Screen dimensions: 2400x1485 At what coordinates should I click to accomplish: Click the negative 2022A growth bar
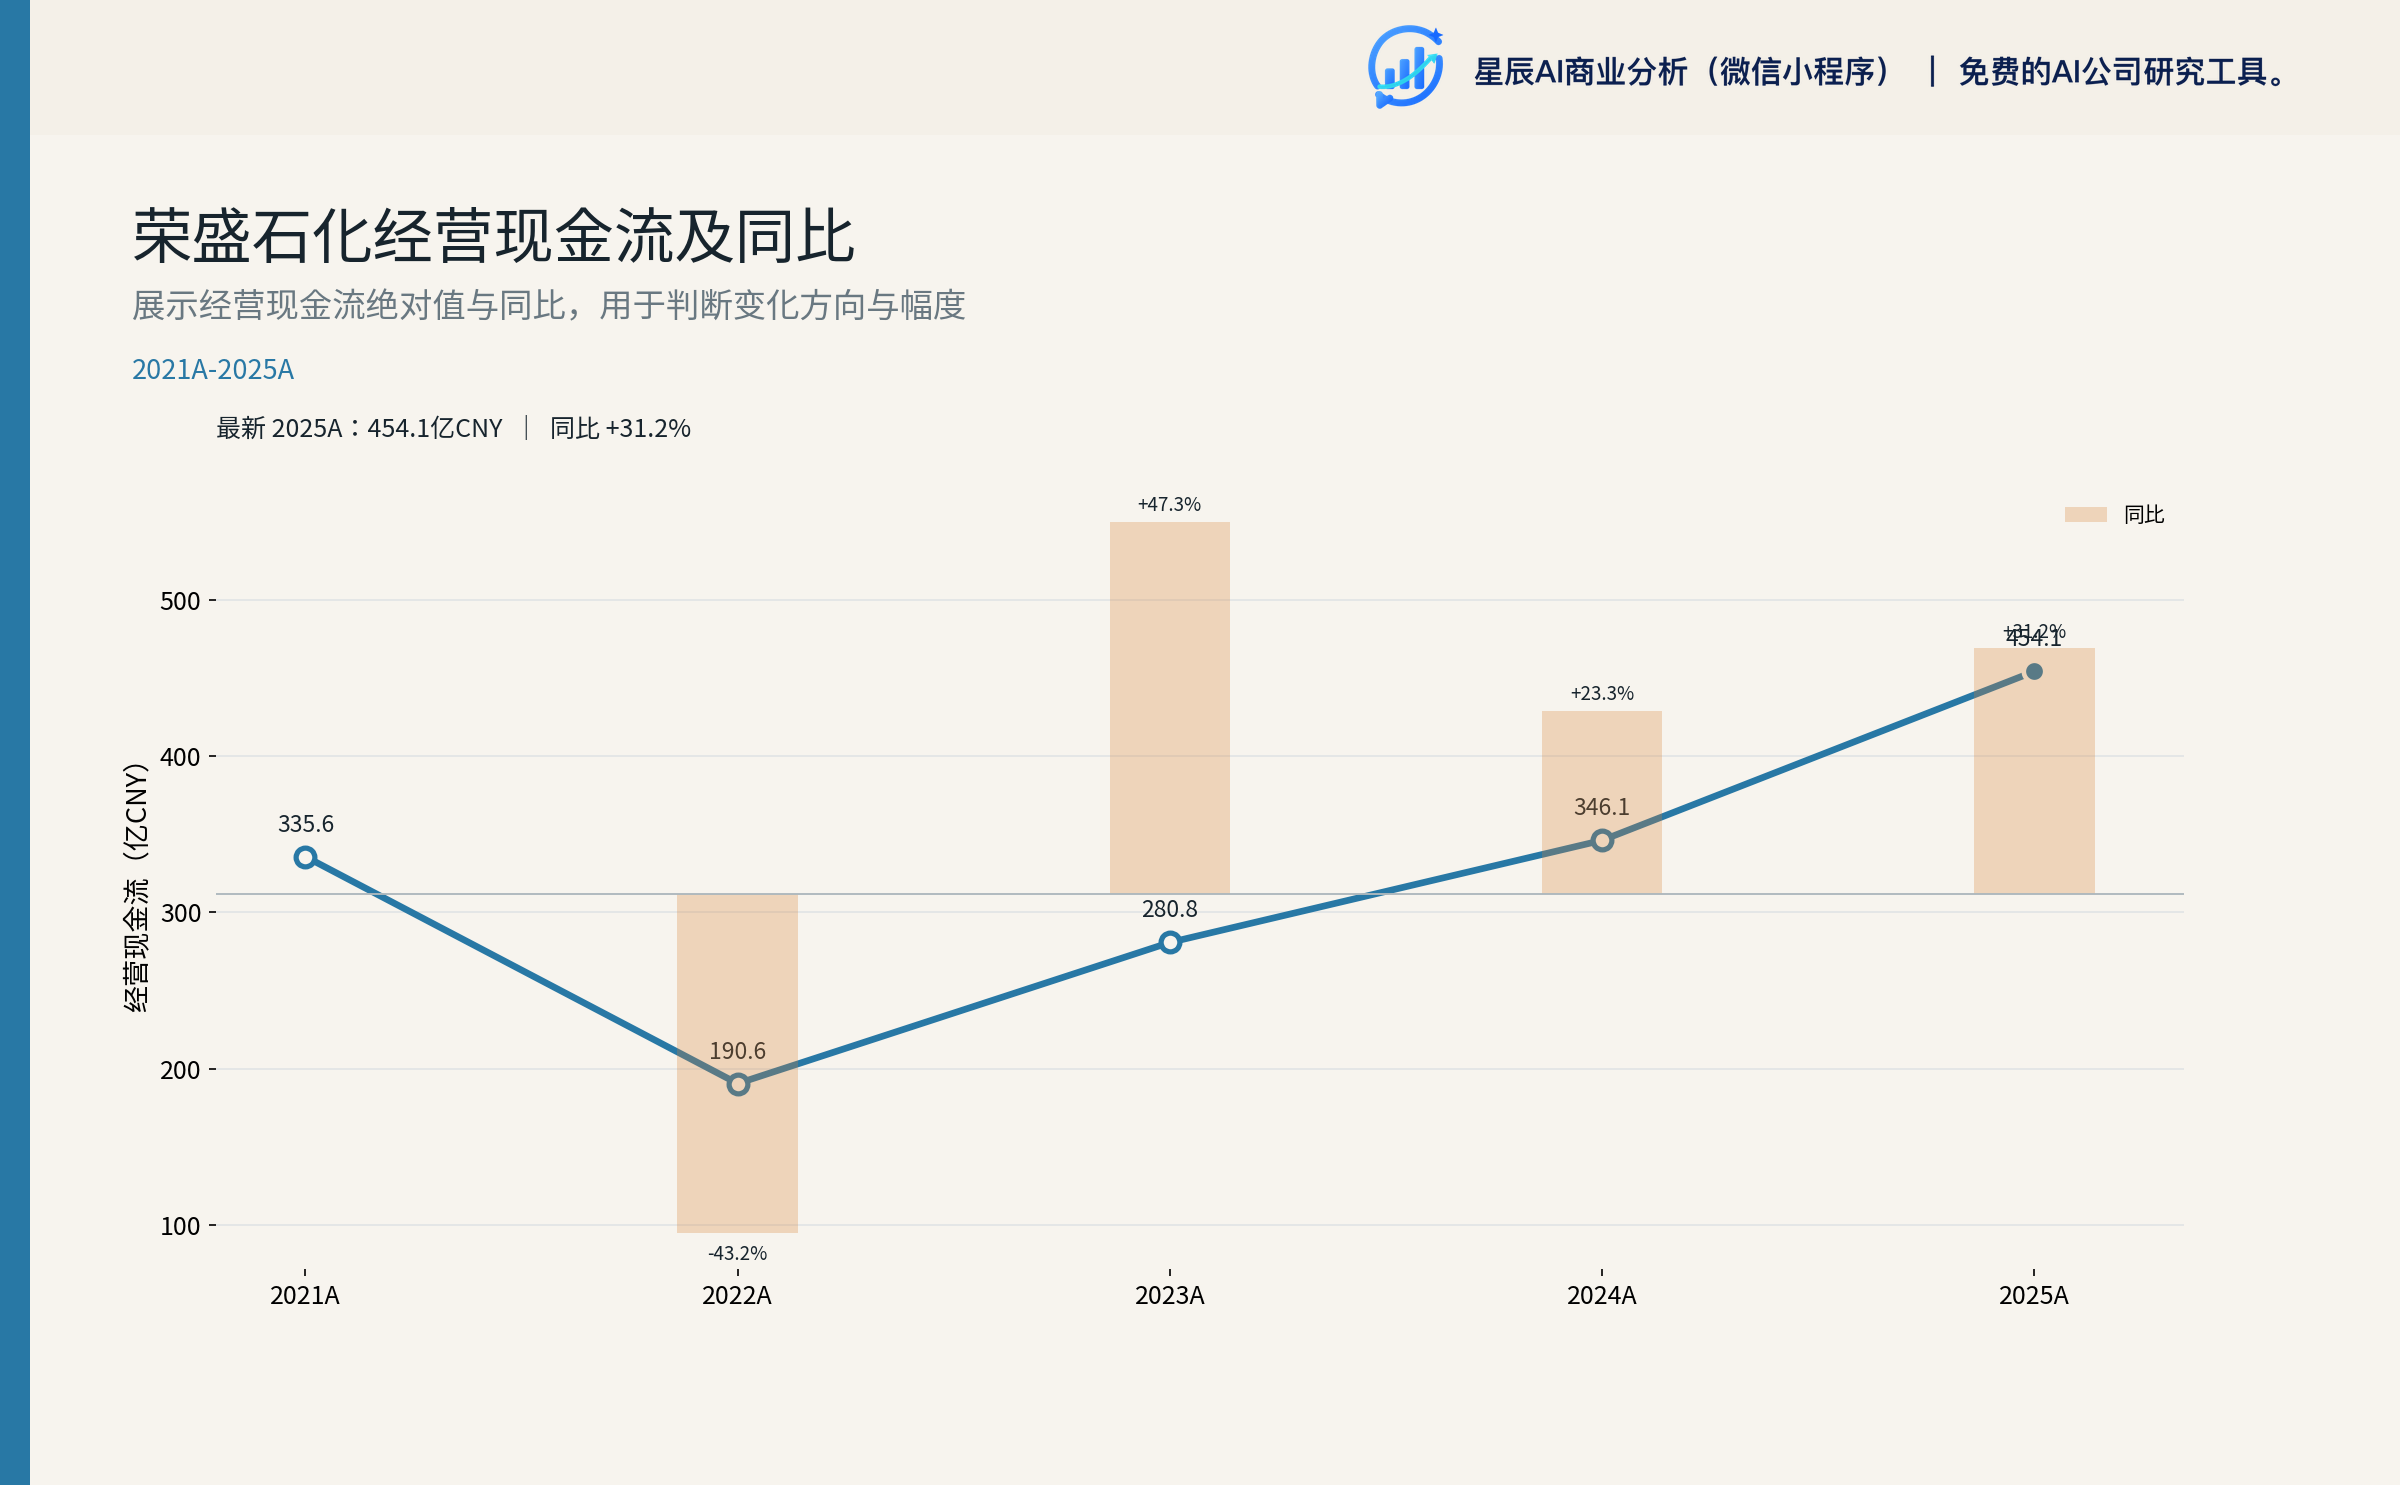[x=738, y=1063]
